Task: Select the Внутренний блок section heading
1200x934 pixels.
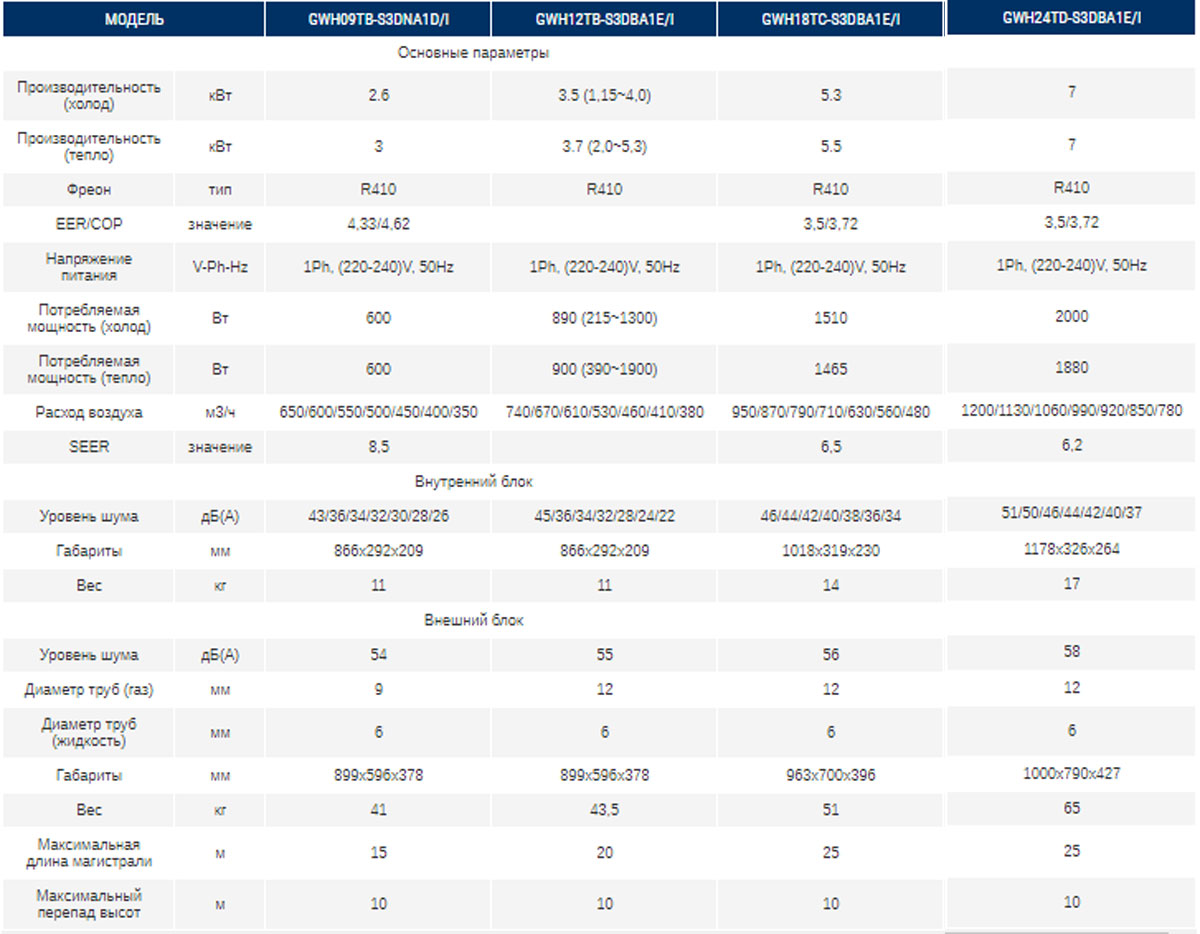Action: (473, 482)
